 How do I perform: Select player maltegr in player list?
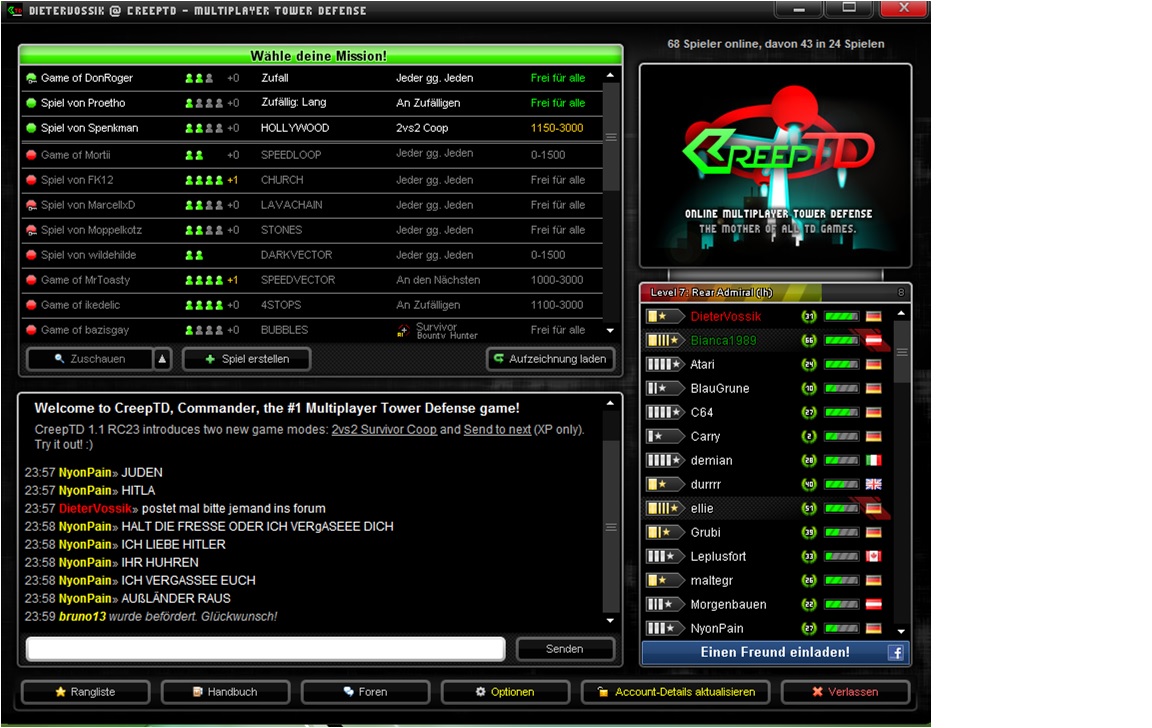tap(767, 580)
